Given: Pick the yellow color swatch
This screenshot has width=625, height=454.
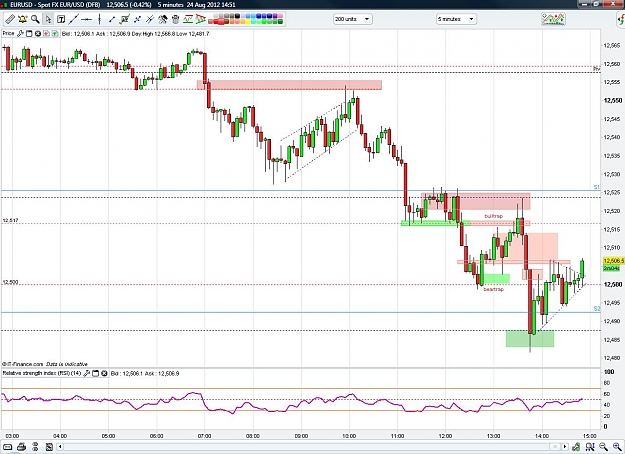Looking at the screenshot, I should pos(248,22).
